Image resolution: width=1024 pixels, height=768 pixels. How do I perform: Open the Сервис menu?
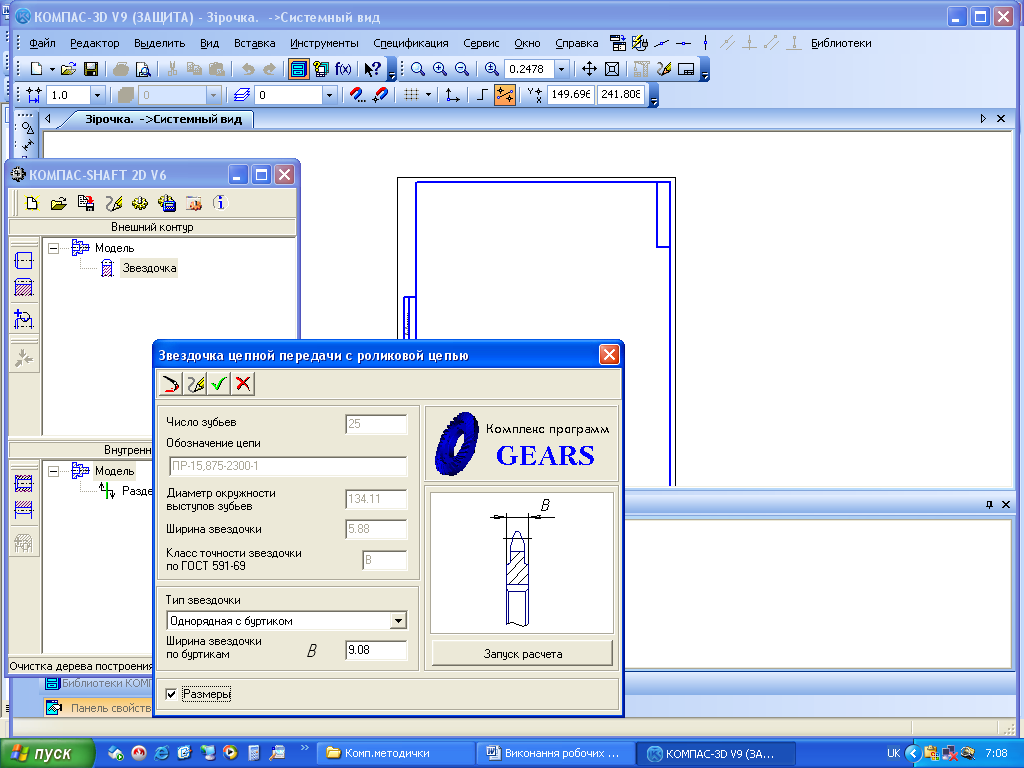click(481, 43)
